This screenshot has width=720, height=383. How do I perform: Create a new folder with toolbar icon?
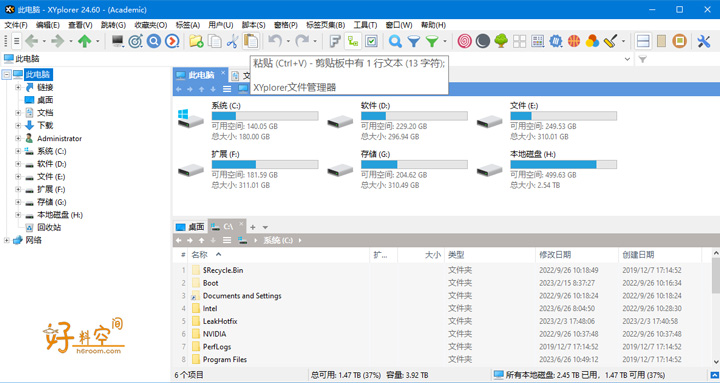(197, 41)
